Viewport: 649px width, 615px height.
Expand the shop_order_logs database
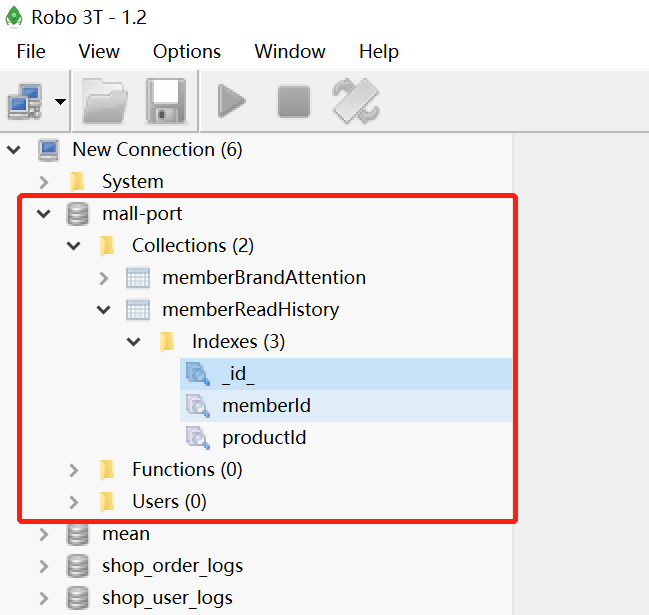[x=43, y=566]
